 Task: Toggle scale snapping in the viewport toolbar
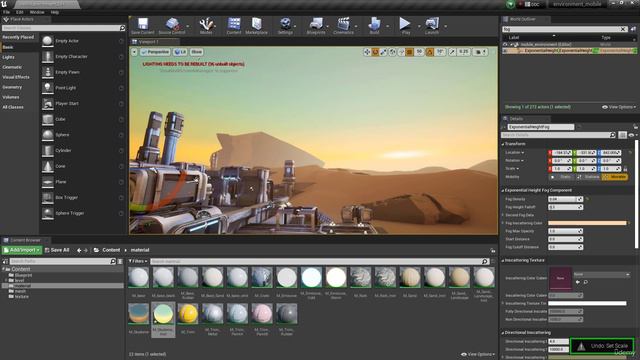click(452, 52)
